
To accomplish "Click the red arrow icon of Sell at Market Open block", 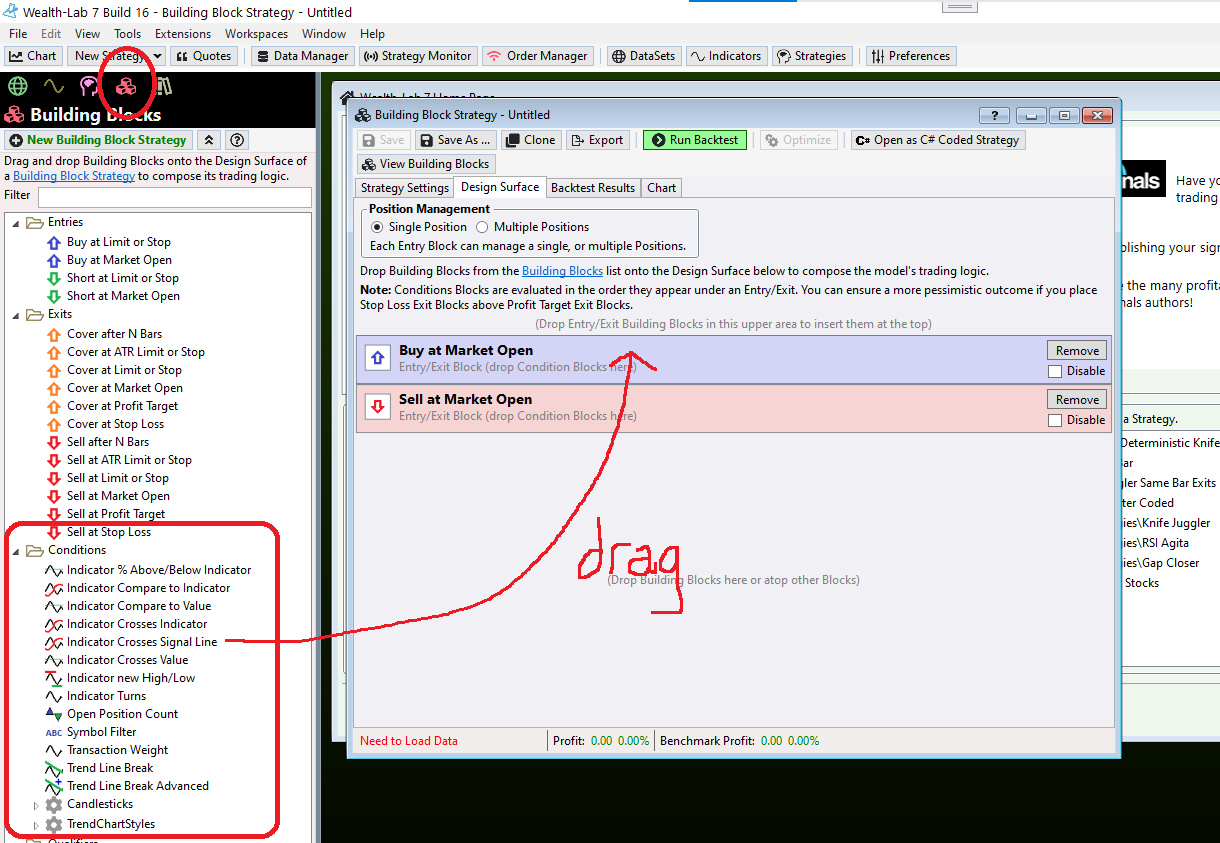I will 378,407.
